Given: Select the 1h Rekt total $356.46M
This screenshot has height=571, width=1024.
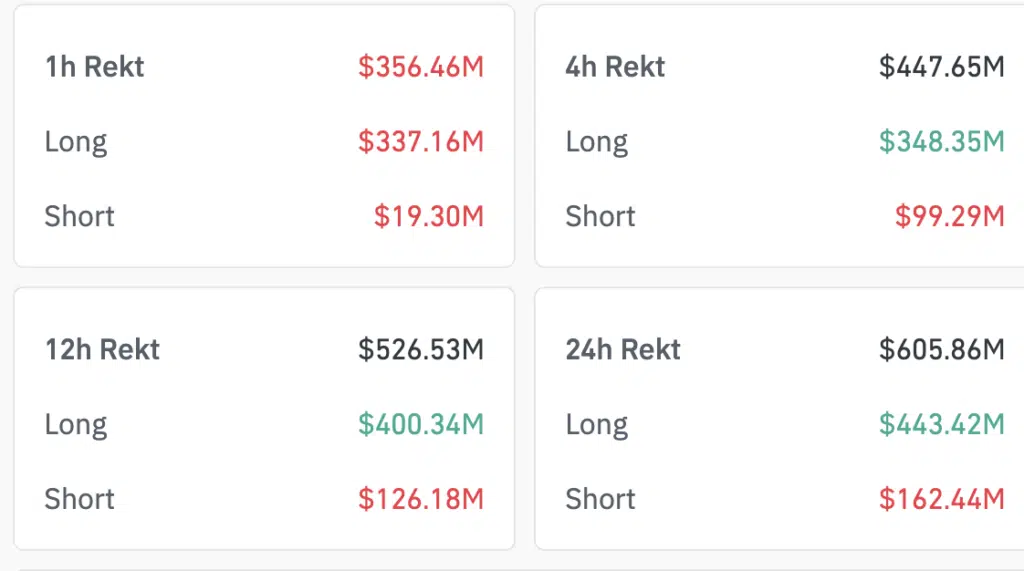Looking at the screenshot, I should tap(421, 67).
